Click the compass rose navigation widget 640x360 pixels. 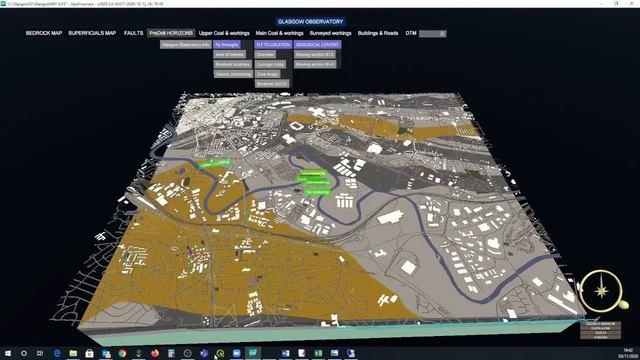pyautogui.click(x=601, y=291)
